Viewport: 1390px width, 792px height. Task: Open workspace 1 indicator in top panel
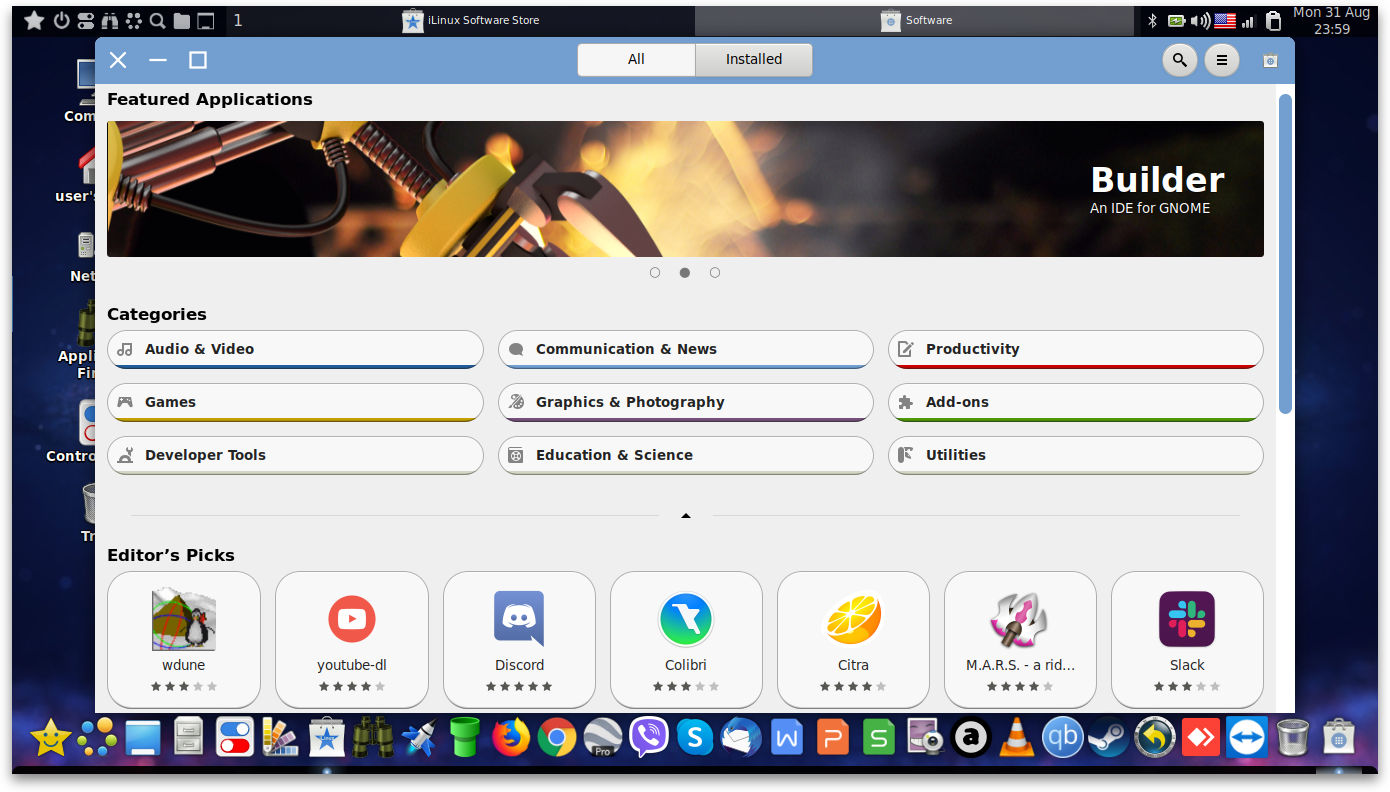[237, 20]
